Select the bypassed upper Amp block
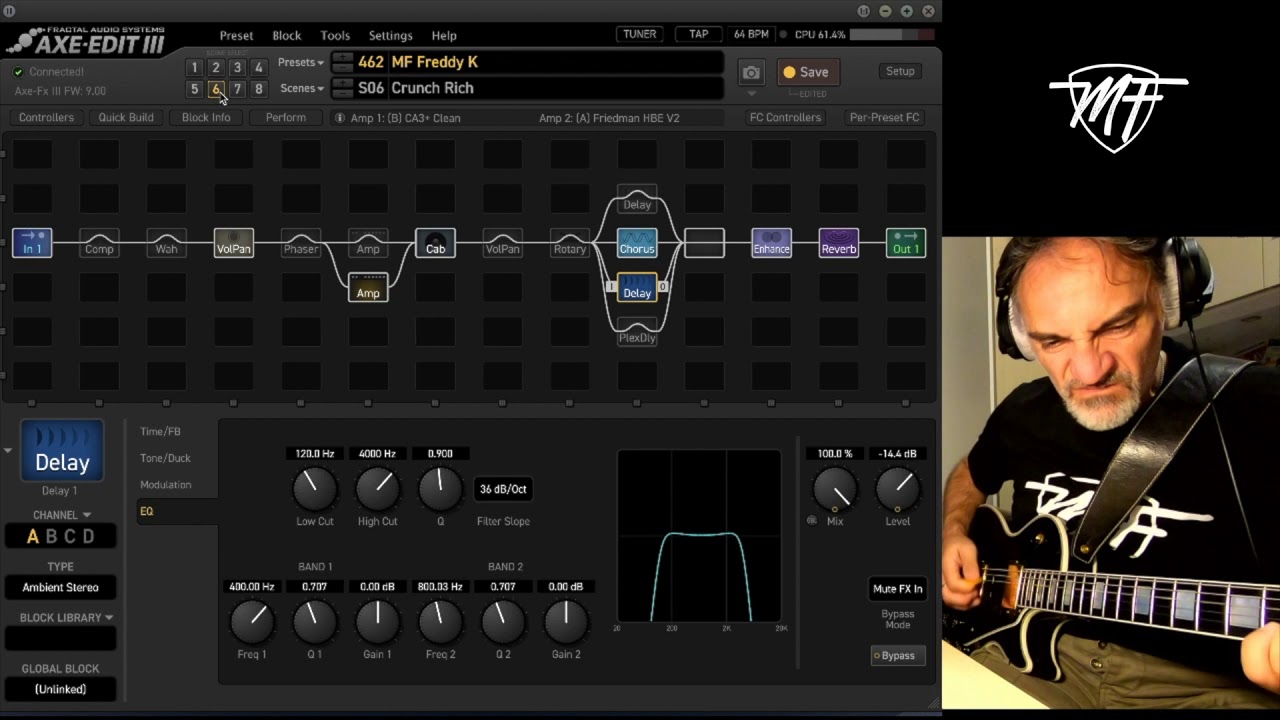Image resolution: width=1280 pixels, height=720 pixels. [x=368, y=243]
